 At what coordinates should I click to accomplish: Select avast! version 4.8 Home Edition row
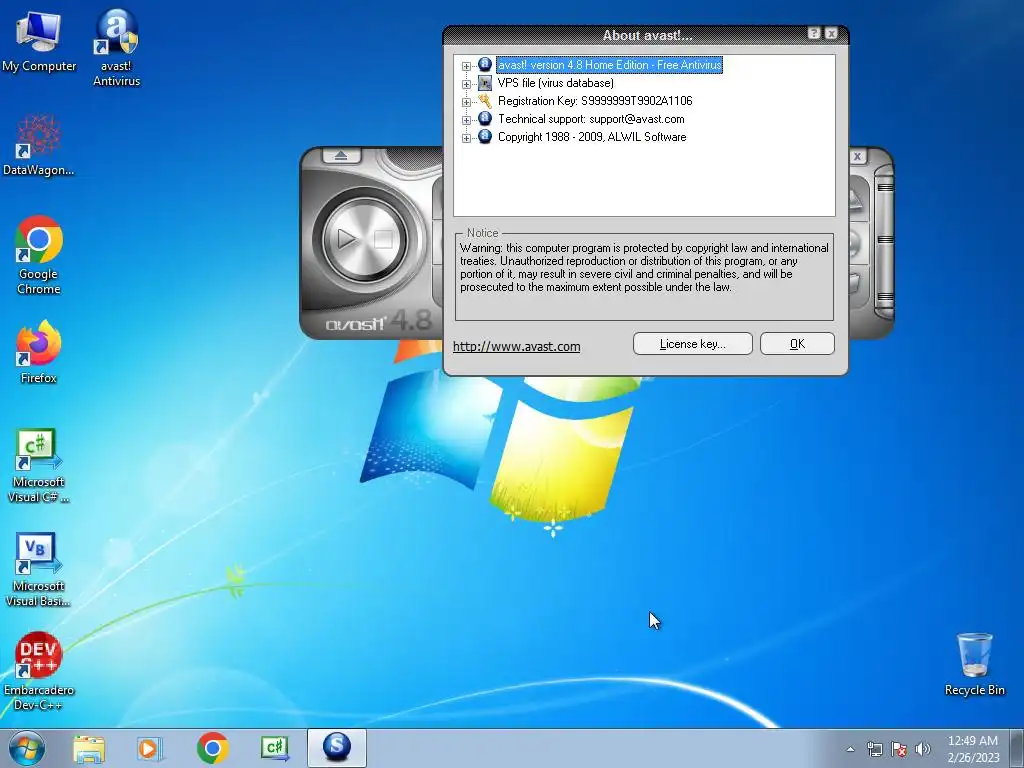point(609,65)
